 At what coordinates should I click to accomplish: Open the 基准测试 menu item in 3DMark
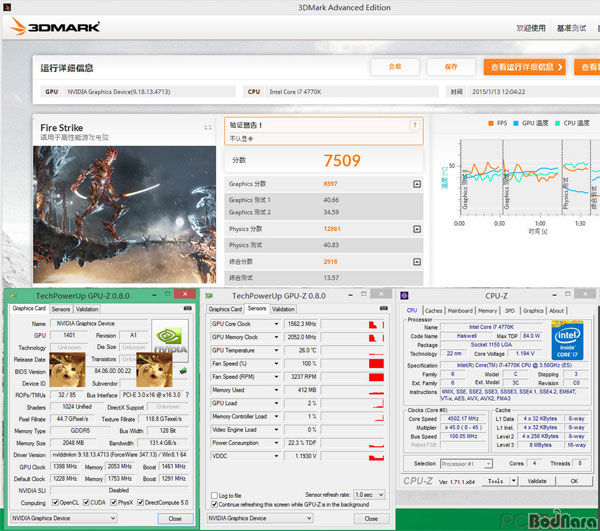point(571,28)
